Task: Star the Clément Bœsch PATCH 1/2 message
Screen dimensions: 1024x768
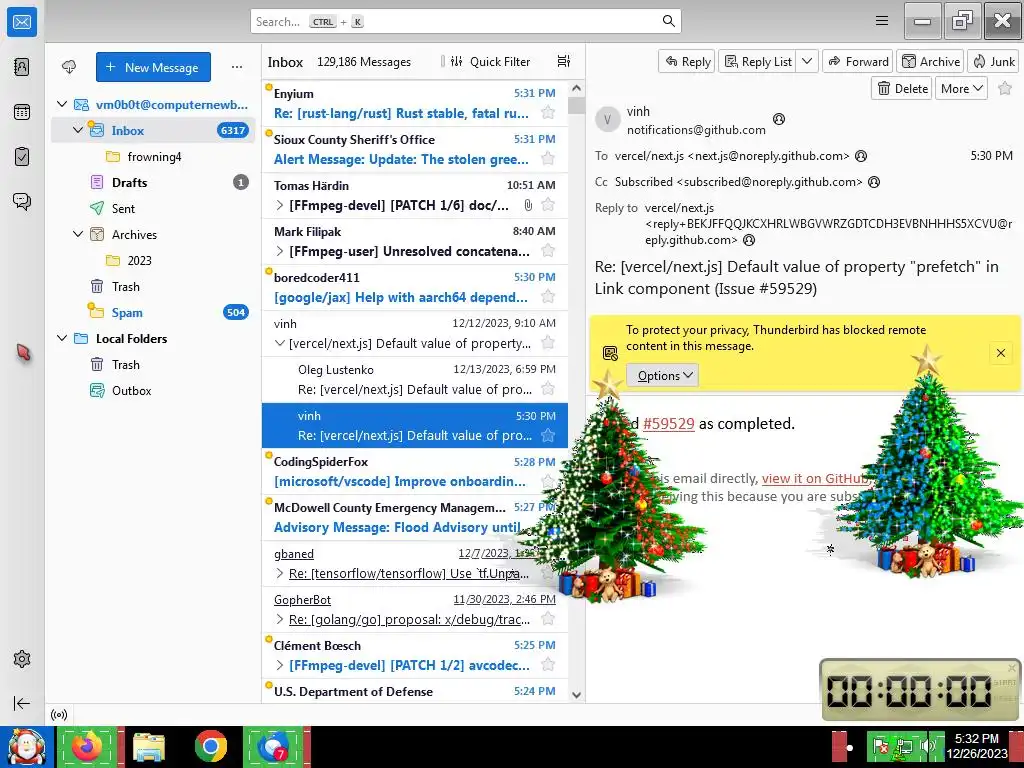Action: click(548, 665)
